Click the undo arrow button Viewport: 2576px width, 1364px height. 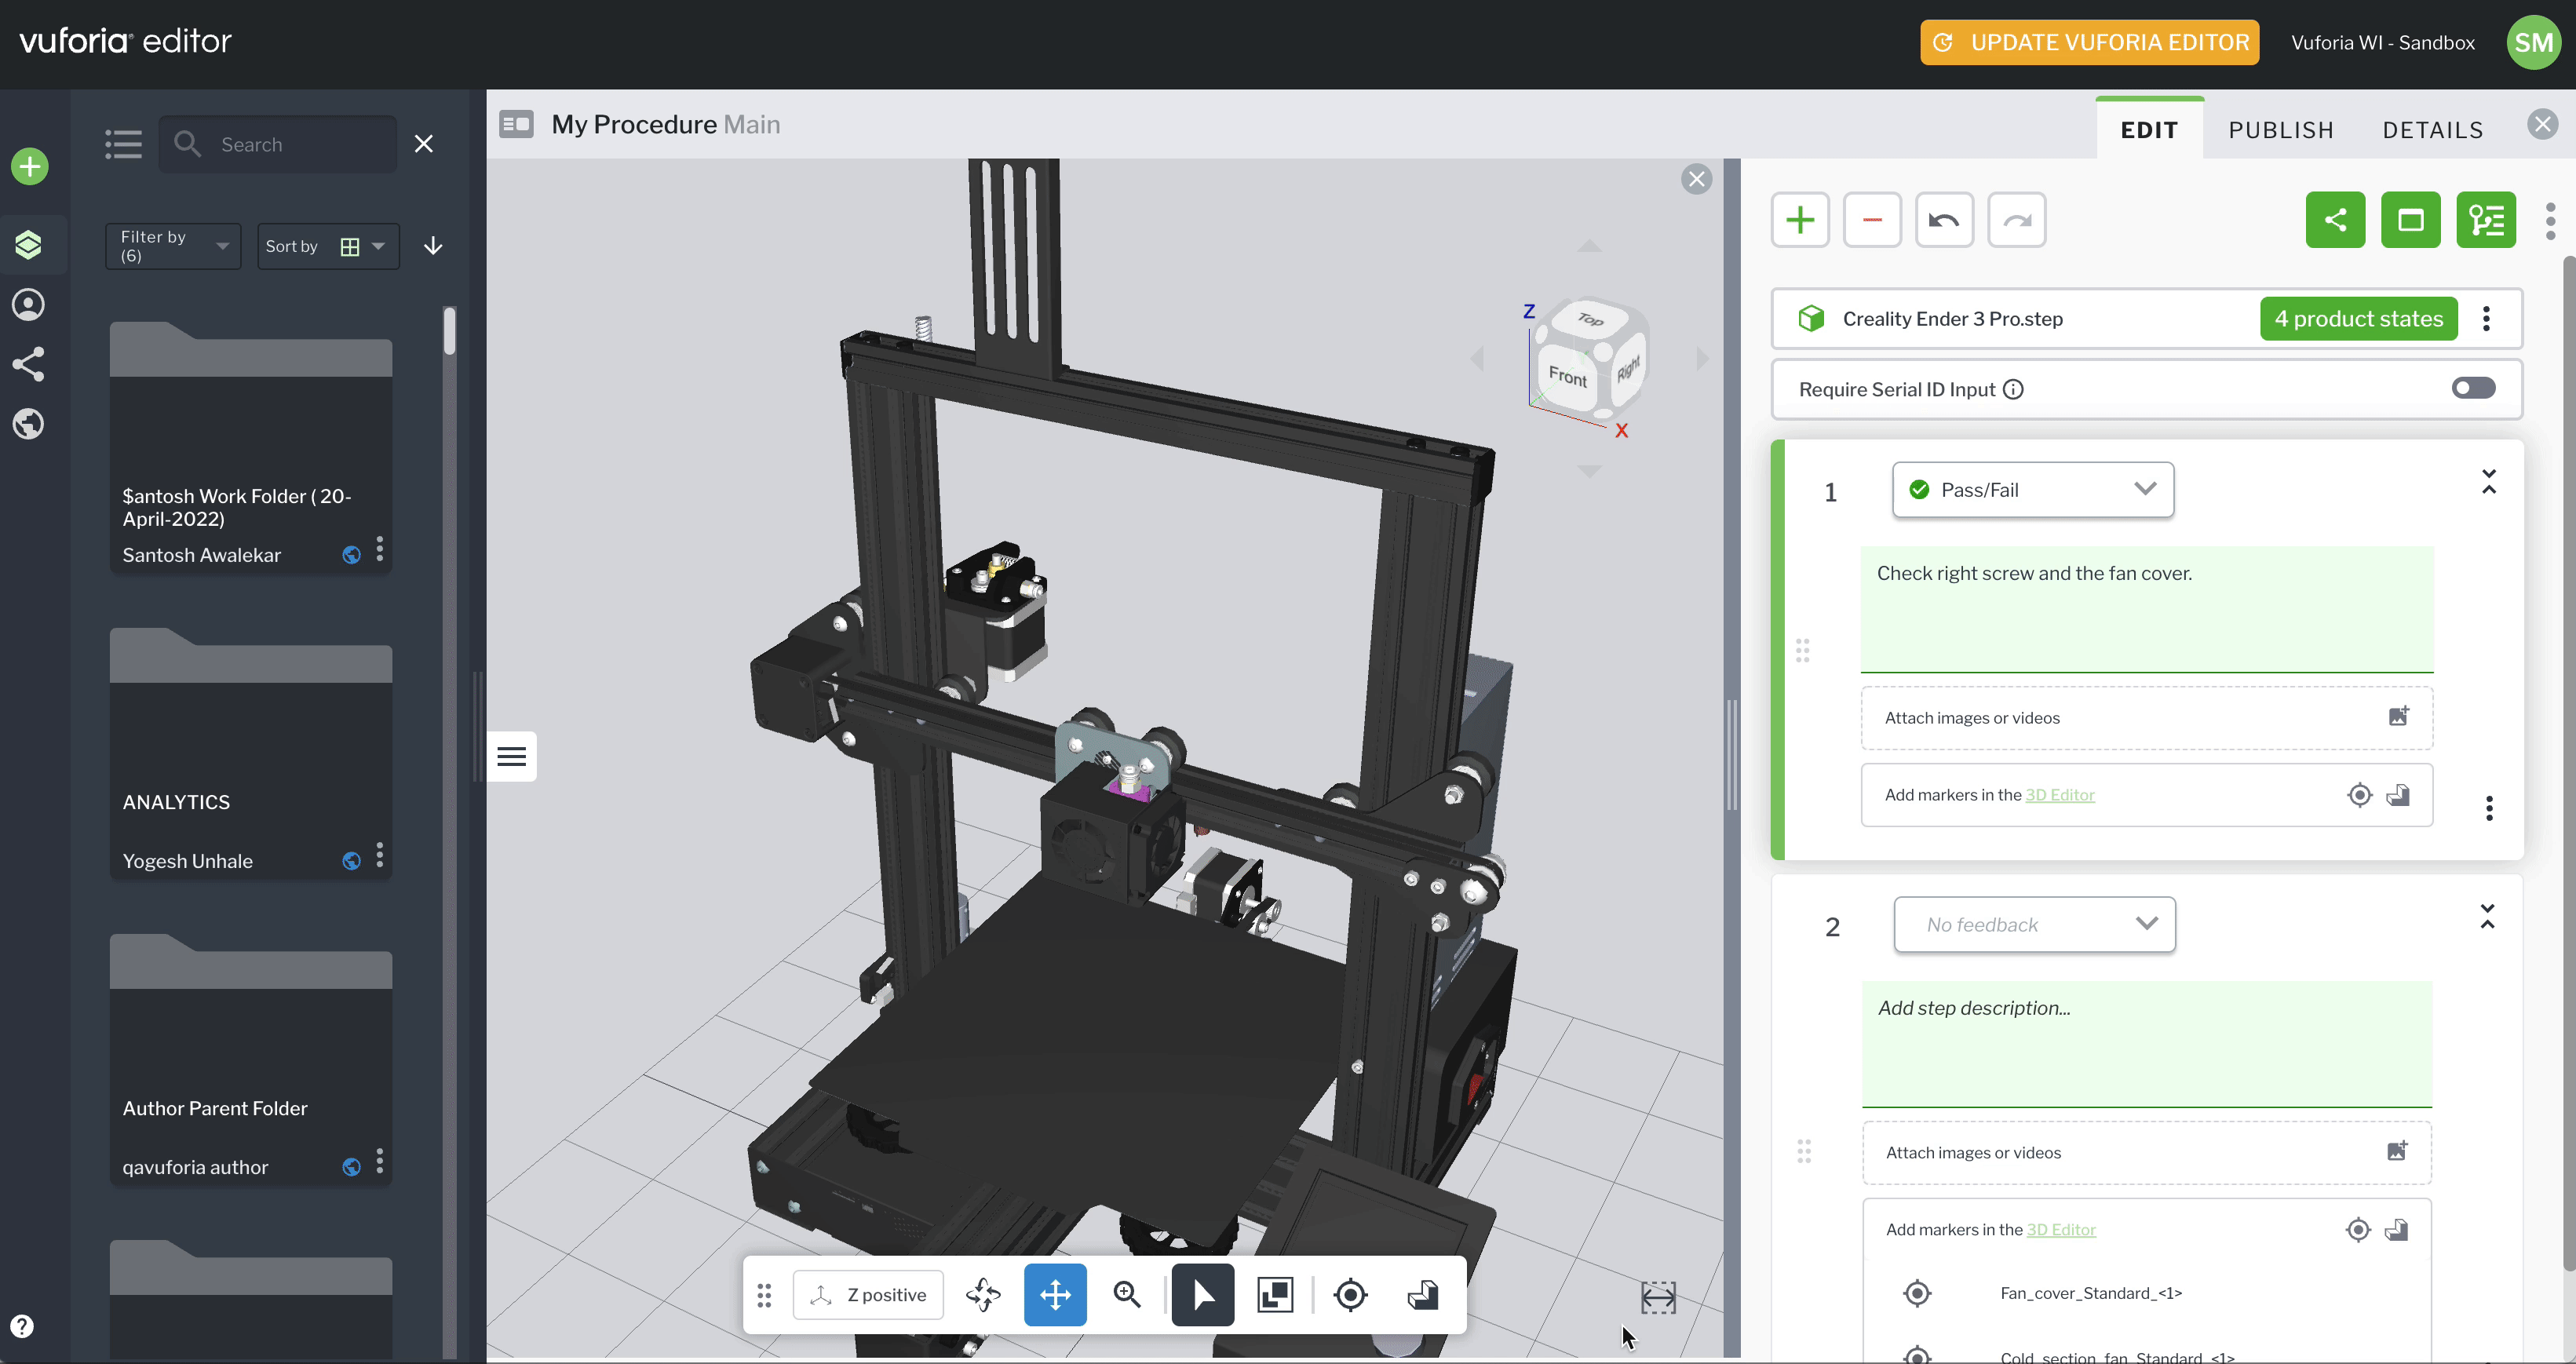(1943, 220)
